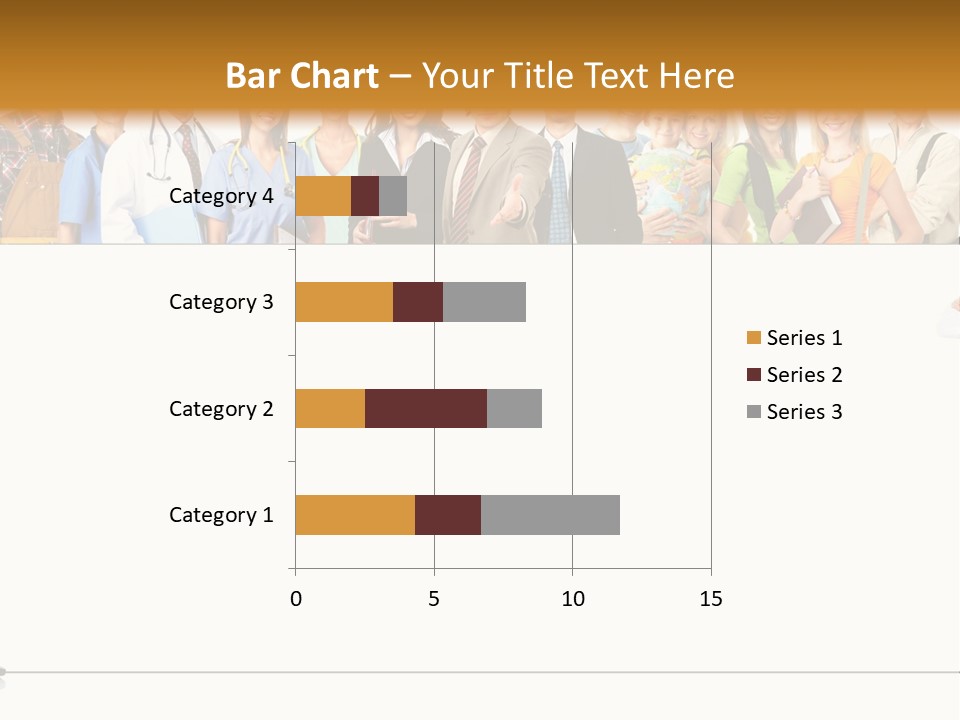Select Category 1 gray Series 3 bar
Screen dimensions: 960x720
[x=550, y=515]
